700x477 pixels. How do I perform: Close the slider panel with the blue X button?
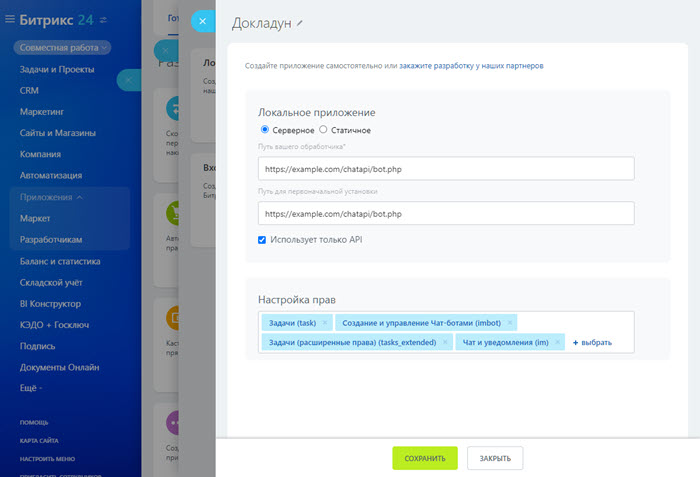point(203,21)
